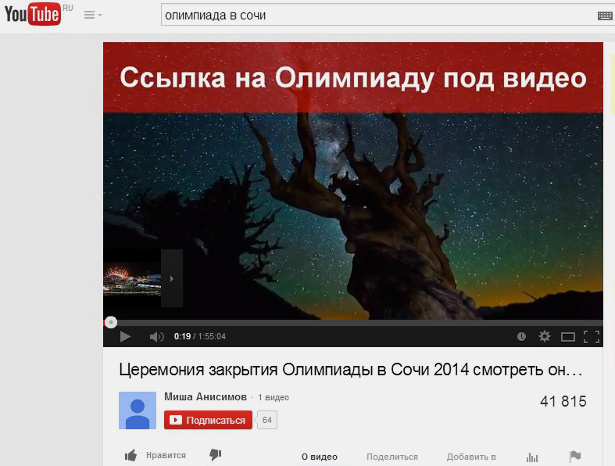Screen dimensions: 615x466
Task: Expand the playlist thumbnail arrow in video
Action: click(x=172, y=278)
